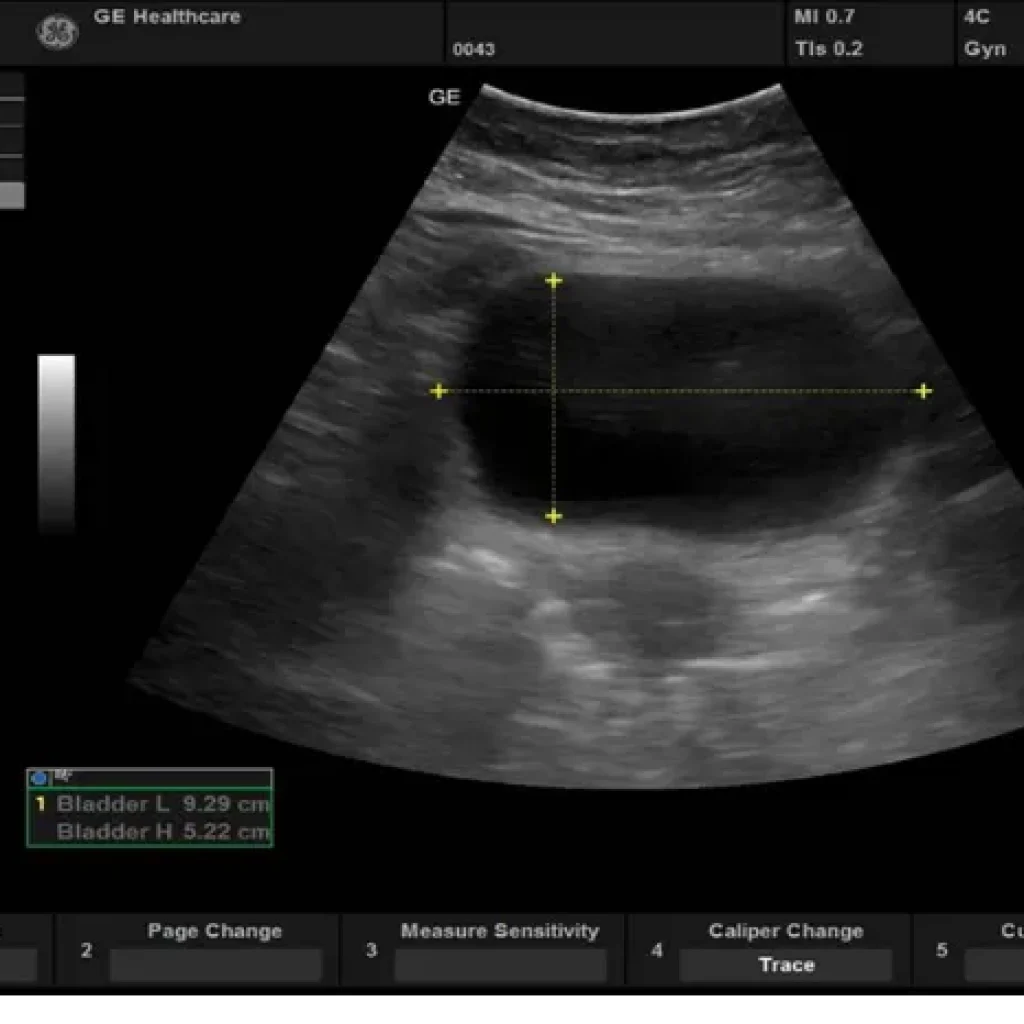Click the softkey number 4 label
The image size is (1024, 1024).
[x=656, y=950]
